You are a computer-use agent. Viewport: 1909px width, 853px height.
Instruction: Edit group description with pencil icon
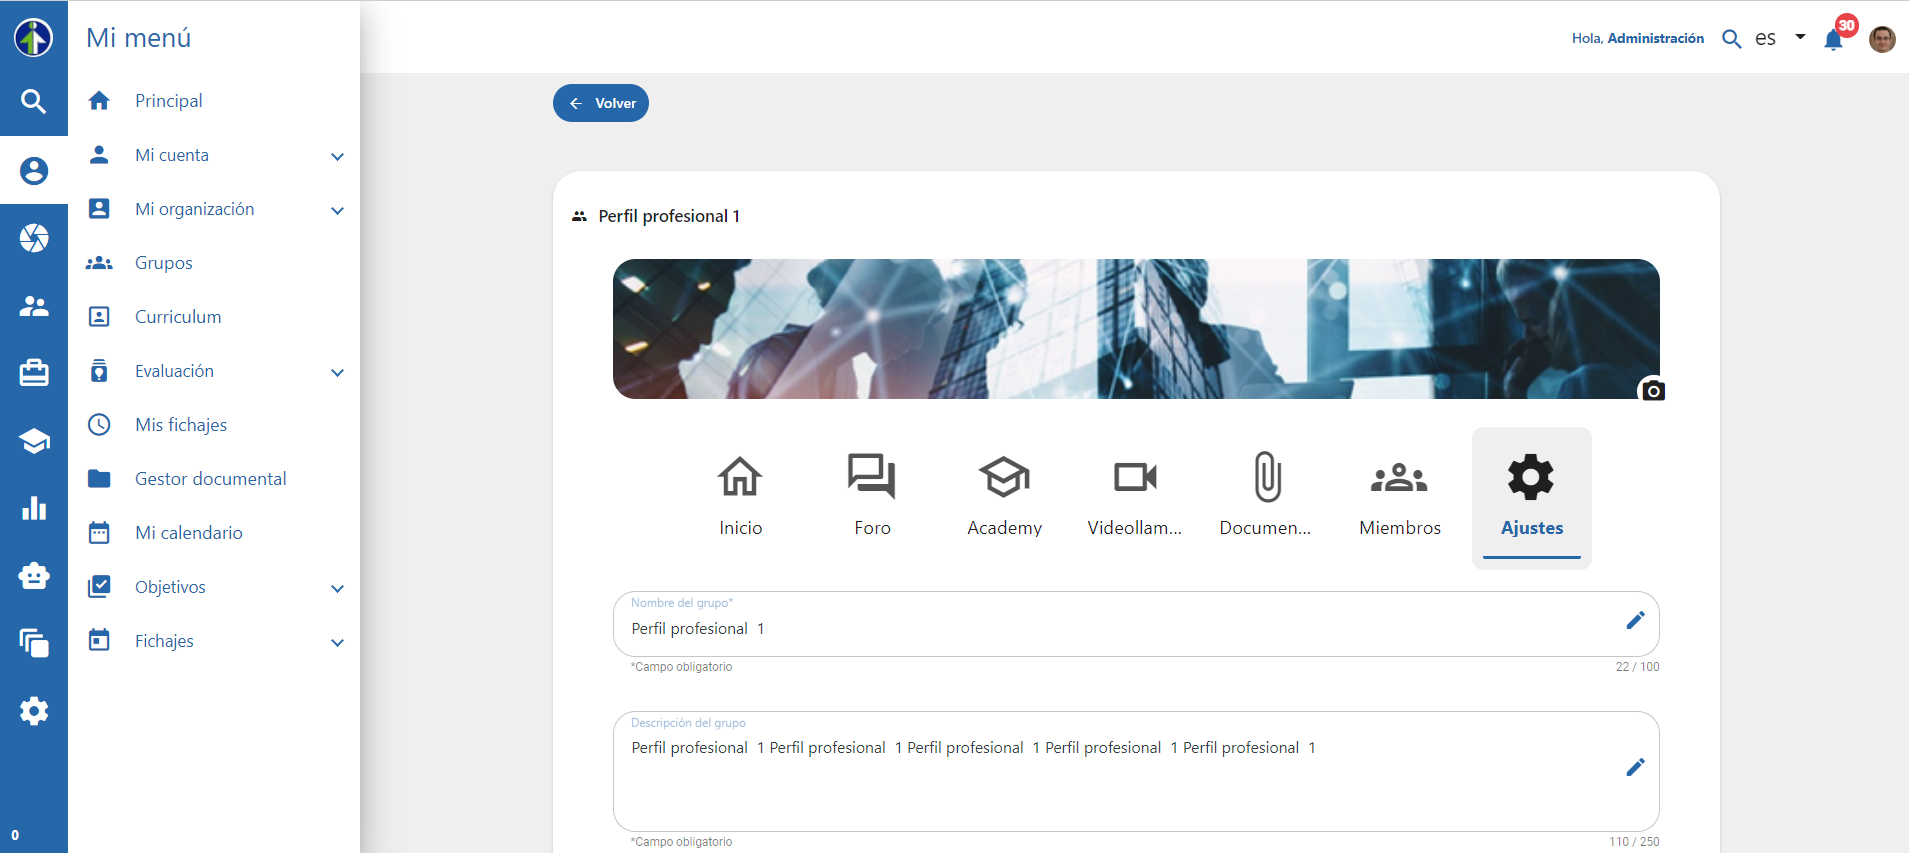pyautogui.click(x=1635, y=767)
